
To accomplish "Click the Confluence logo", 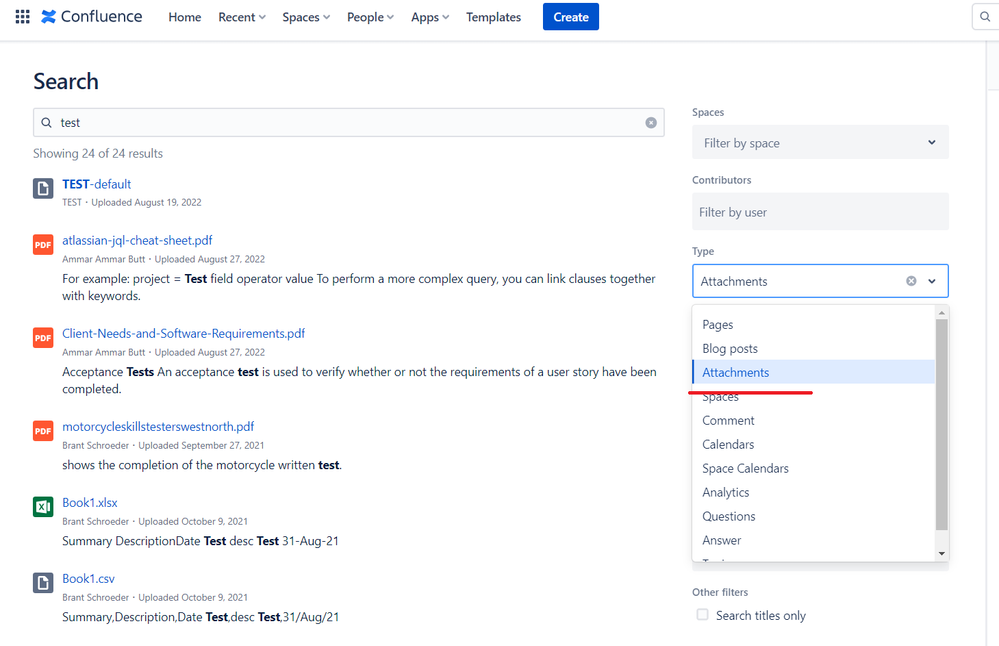I will (x=92, y=17).
